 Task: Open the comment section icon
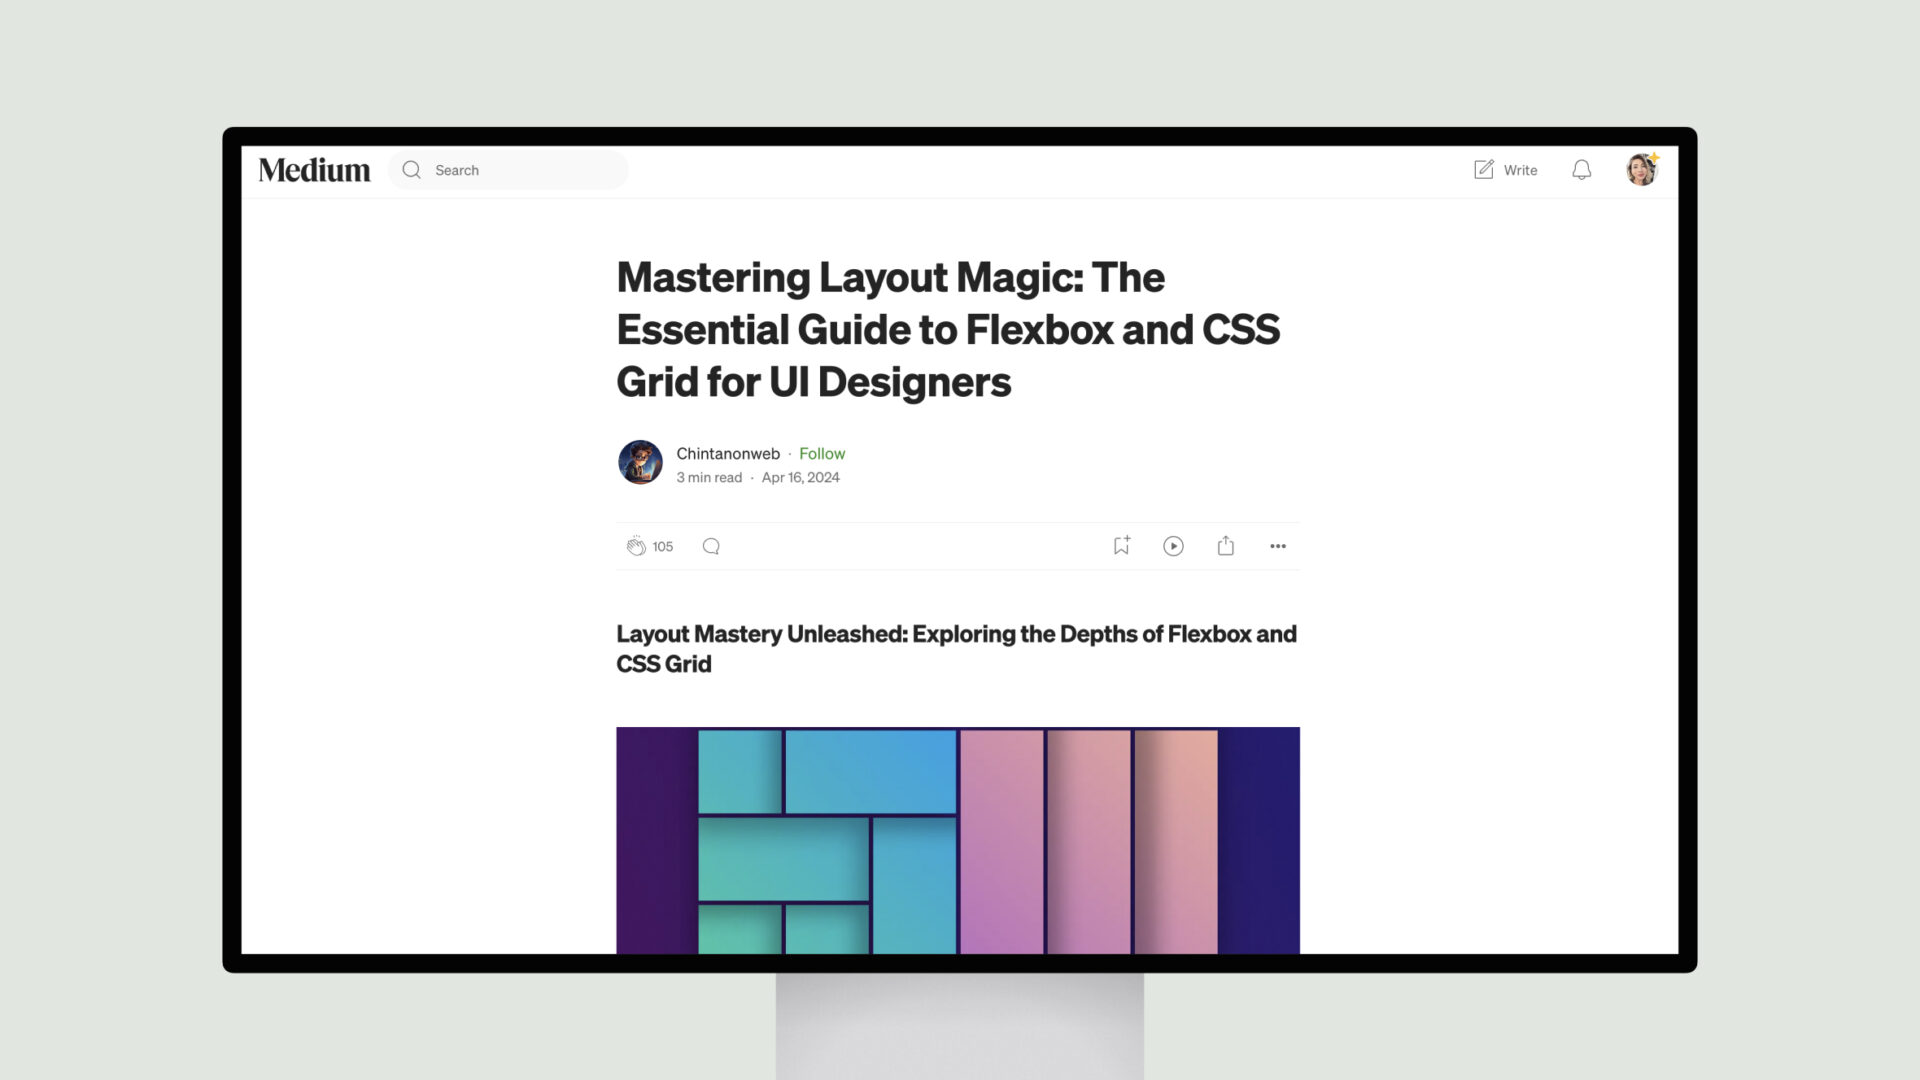(711, 546)
